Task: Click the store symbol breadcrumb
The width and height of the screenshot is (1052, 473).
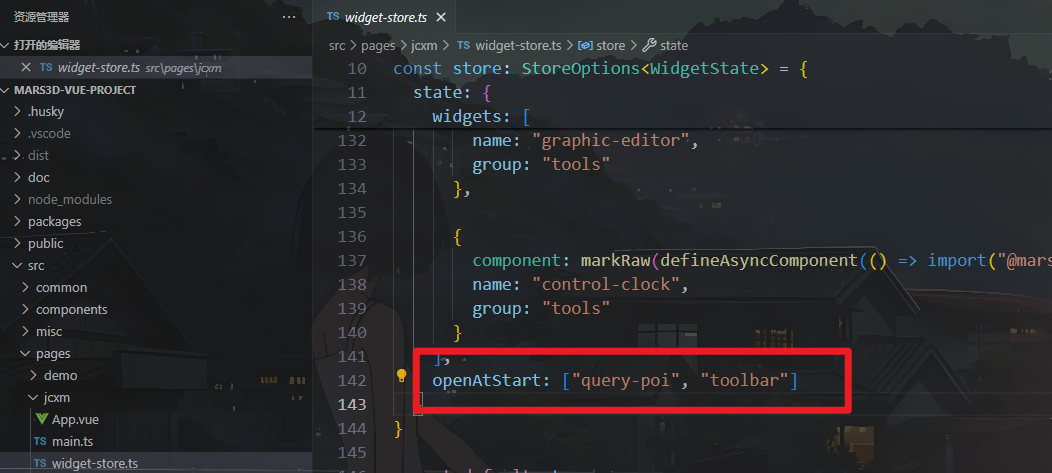Action: (x=611, y=46)
